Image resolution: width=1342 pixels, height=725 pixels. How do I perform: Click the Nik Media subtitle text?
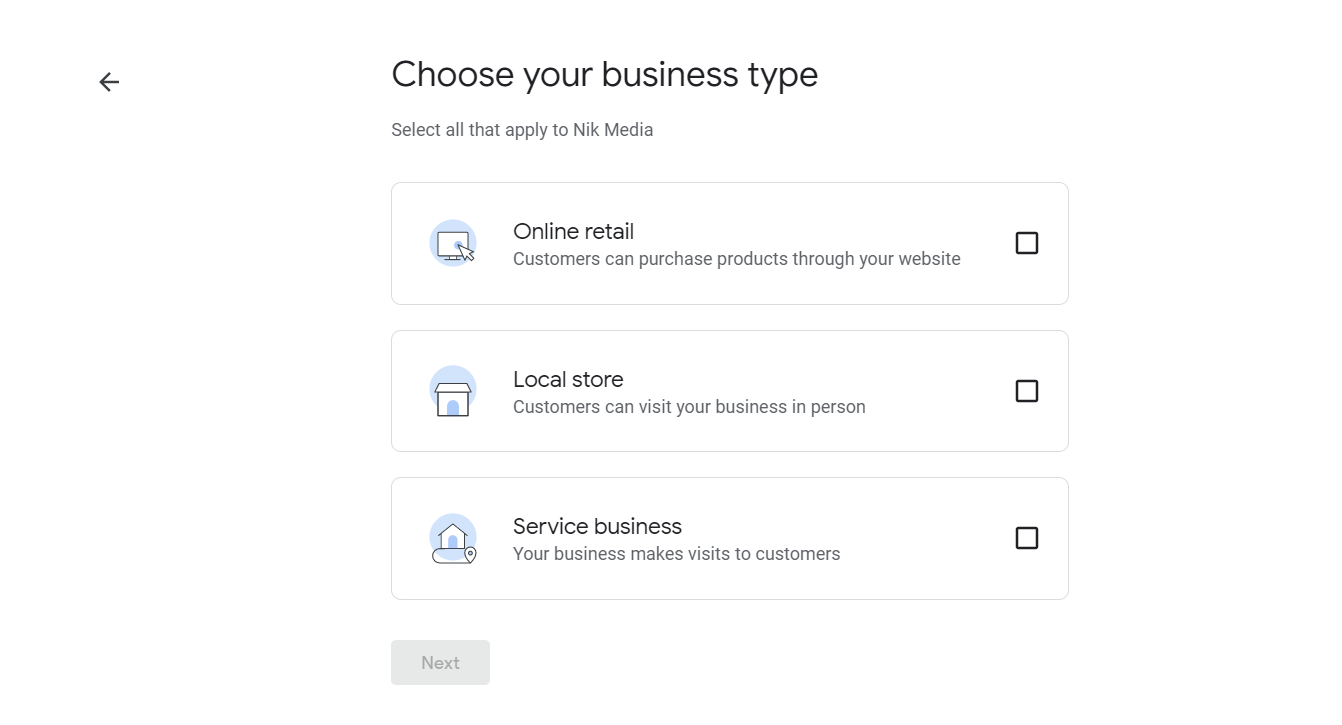522,129
